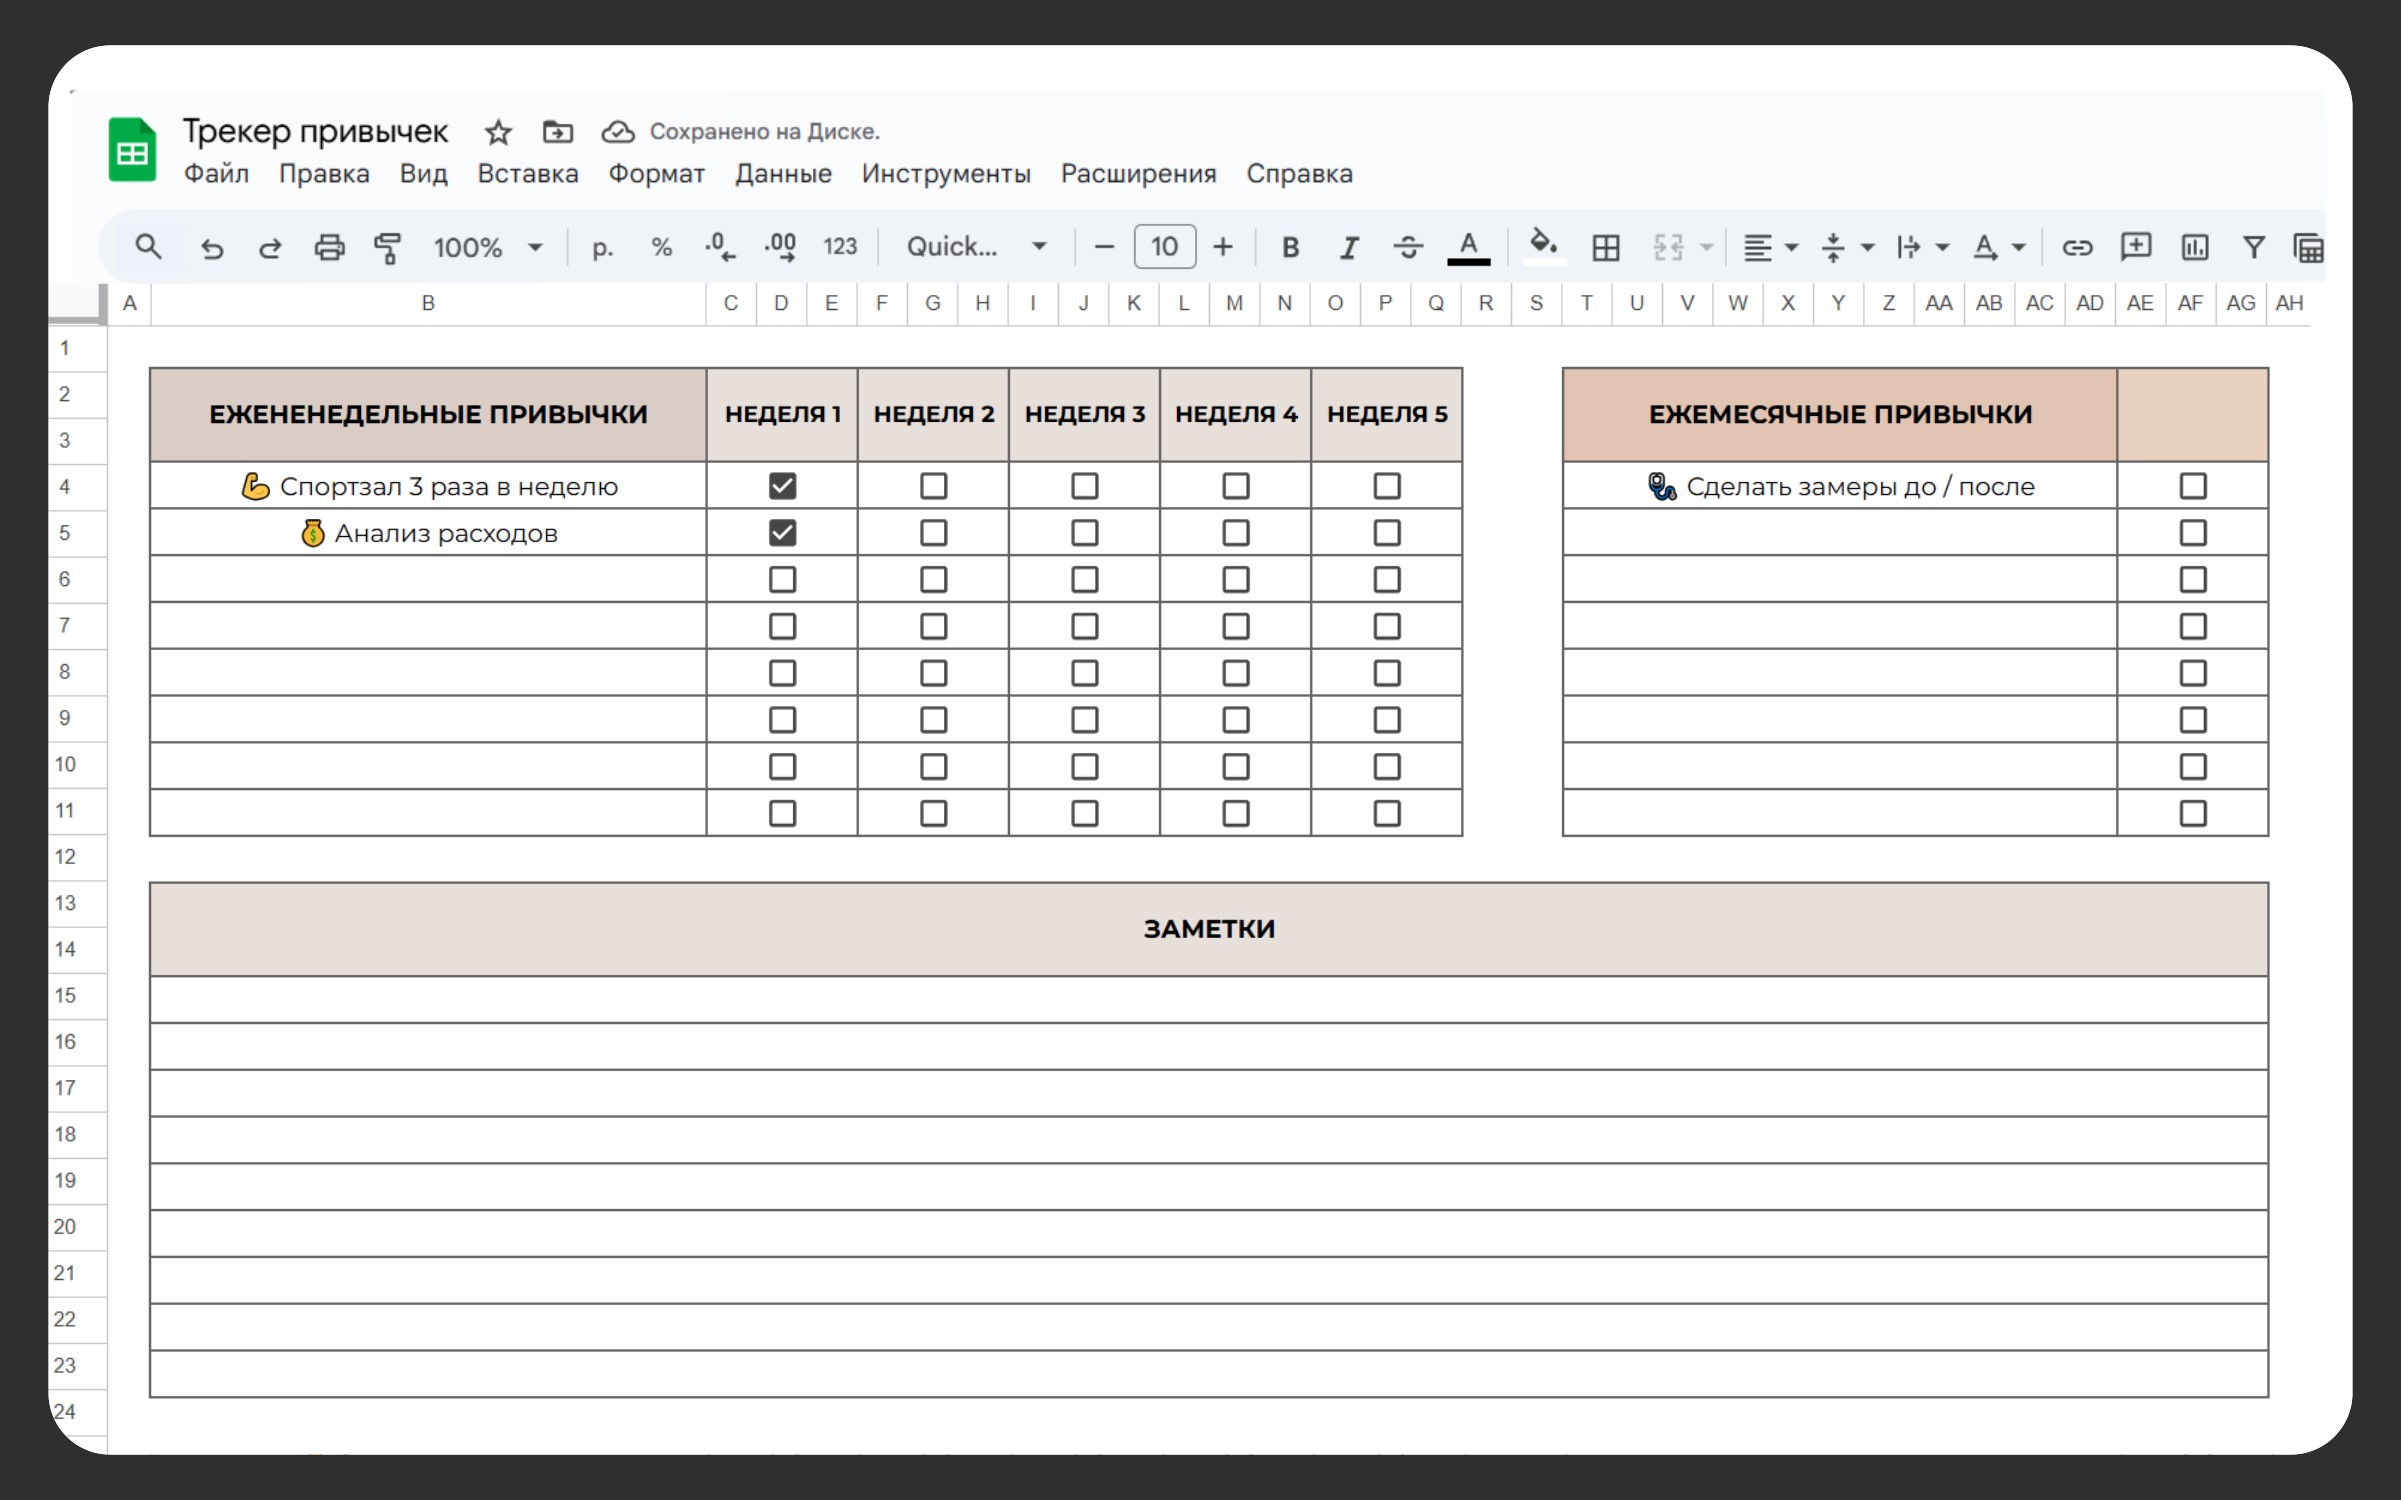Open the Google Sheets home icon
The width and height of the screenshot is (2401, 1500).
click(x=132, y=150)
